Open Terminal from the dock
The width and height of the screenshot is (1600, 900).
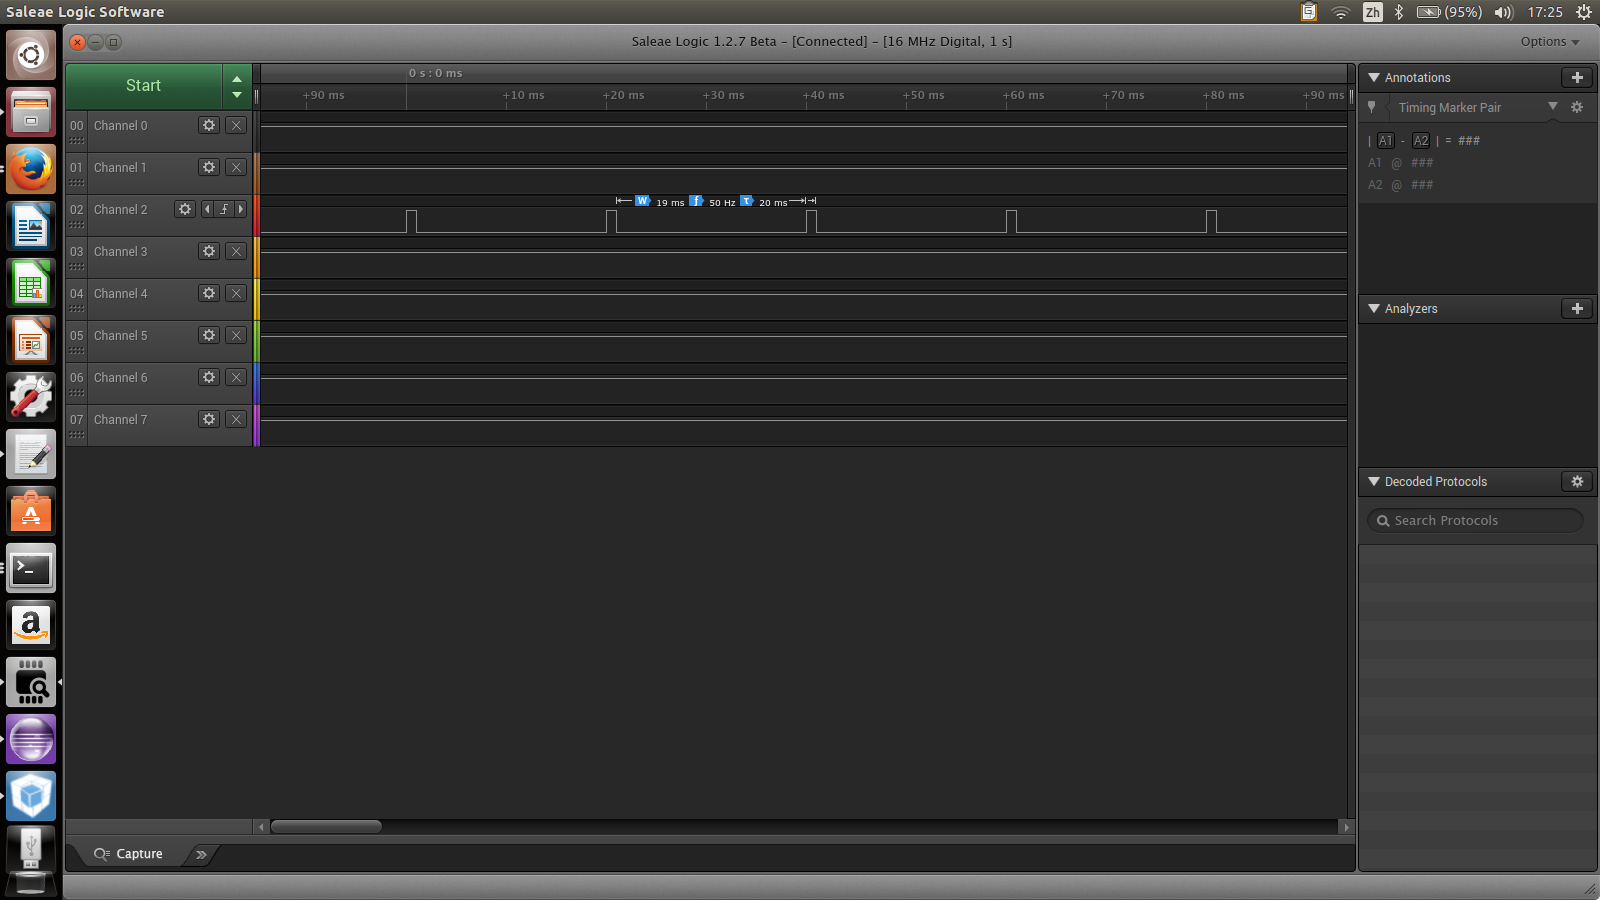click(31, 569)
